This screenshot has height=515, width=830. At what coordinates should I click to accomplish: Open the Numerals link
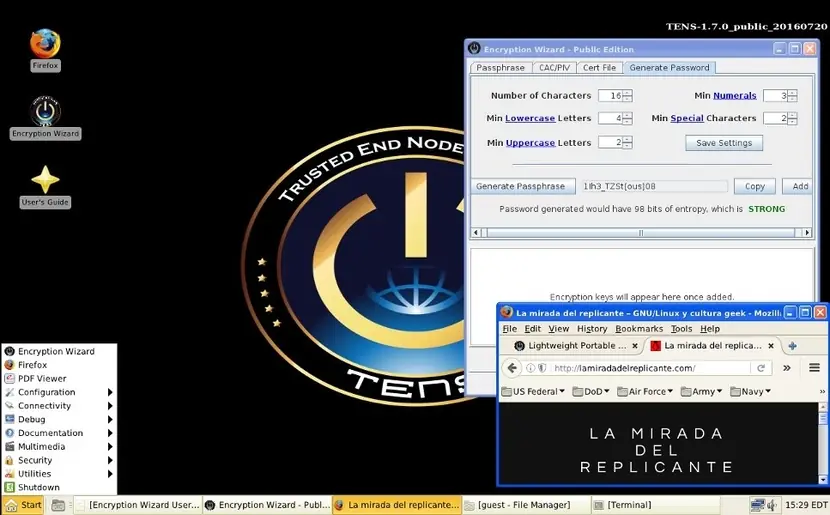point(735,96)
